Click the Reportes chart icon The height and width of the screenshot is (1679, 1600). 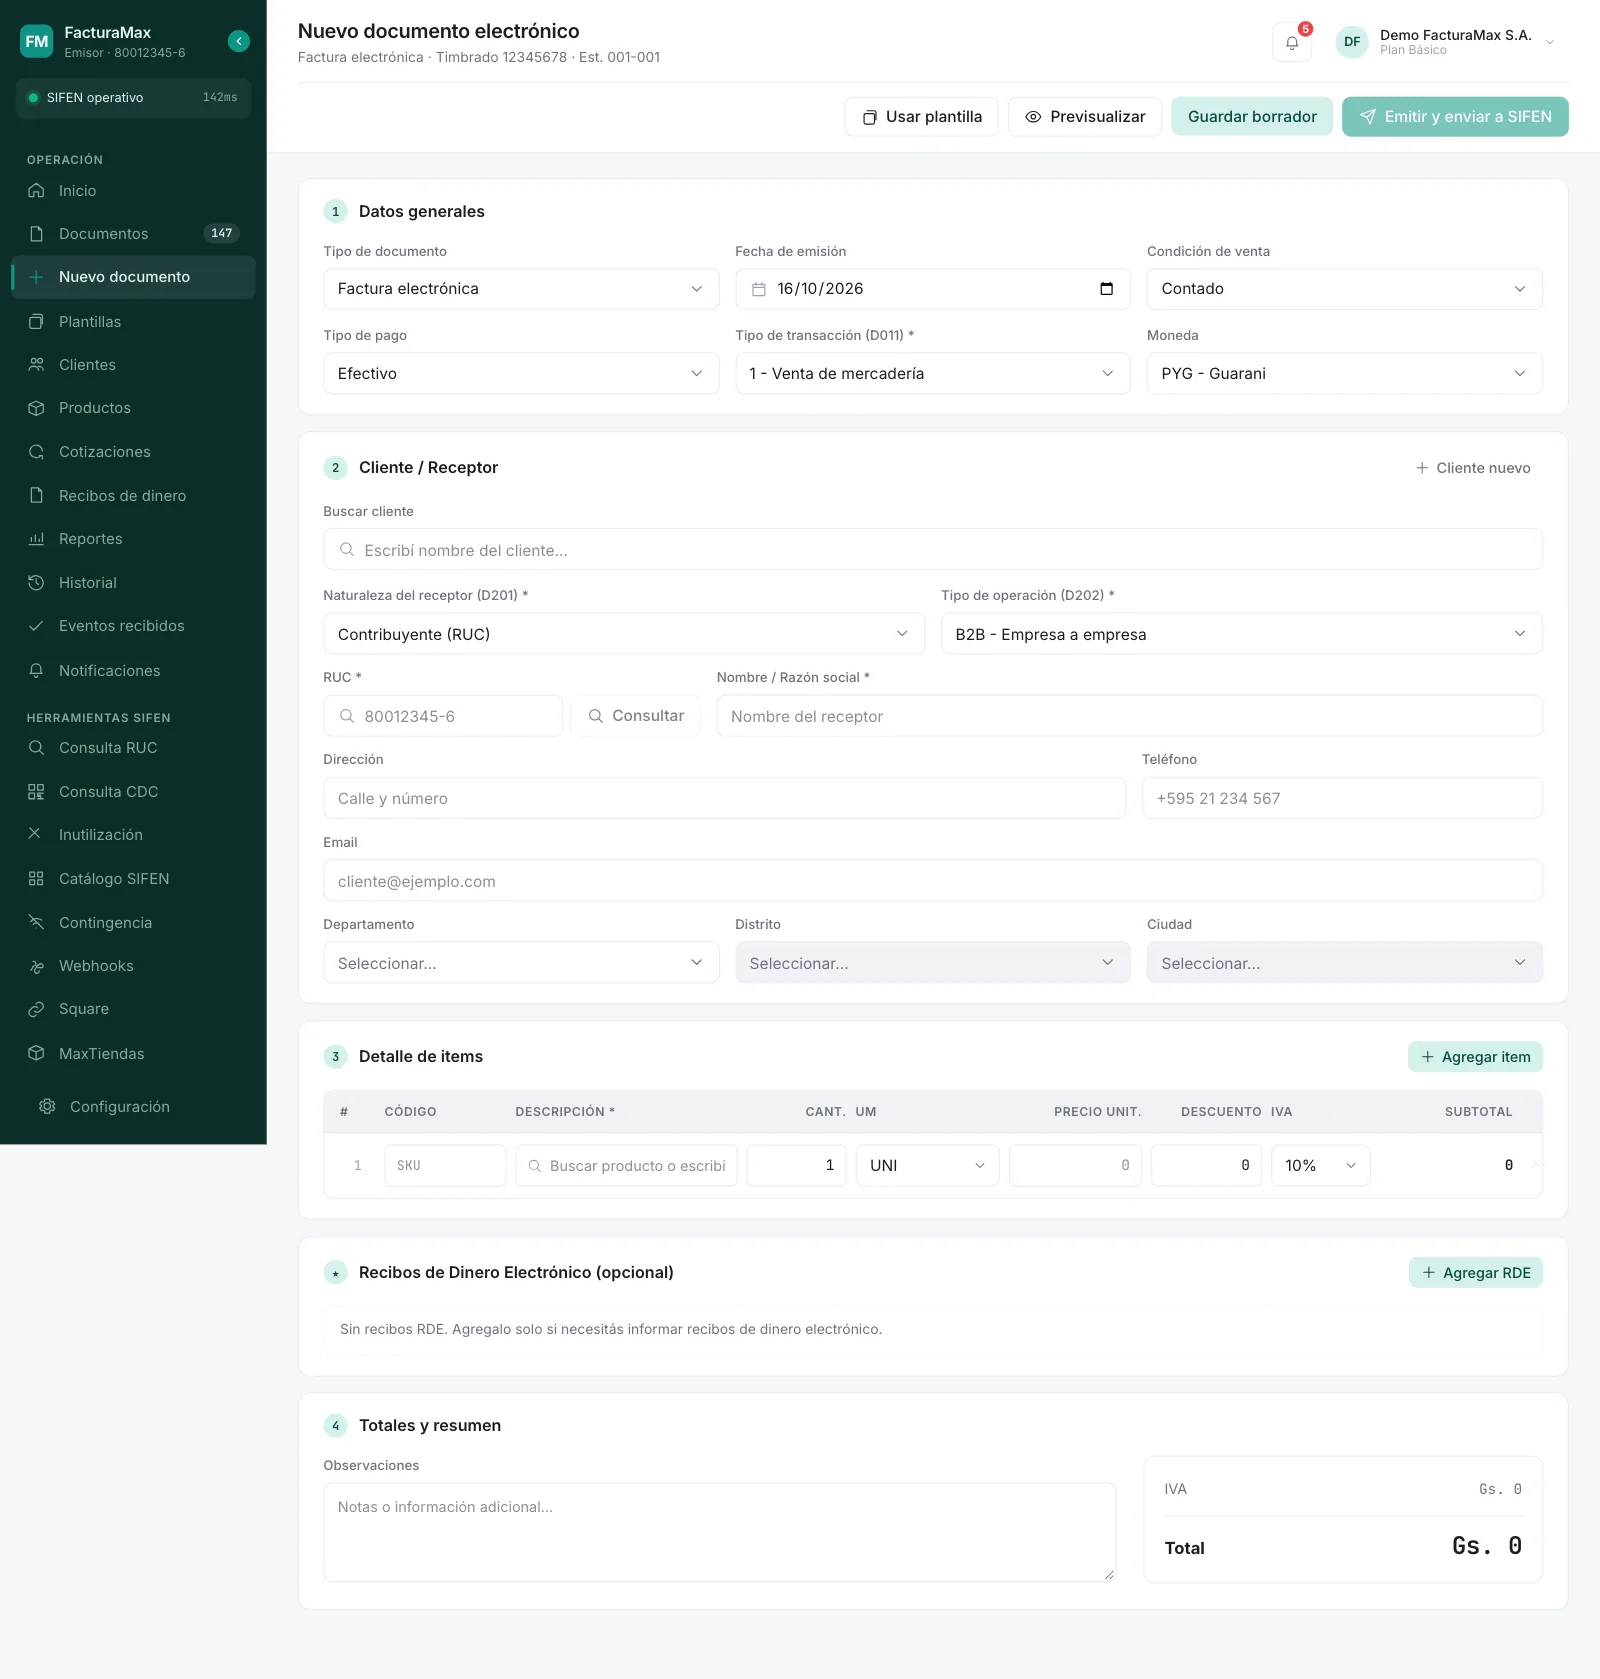[36, 539]
